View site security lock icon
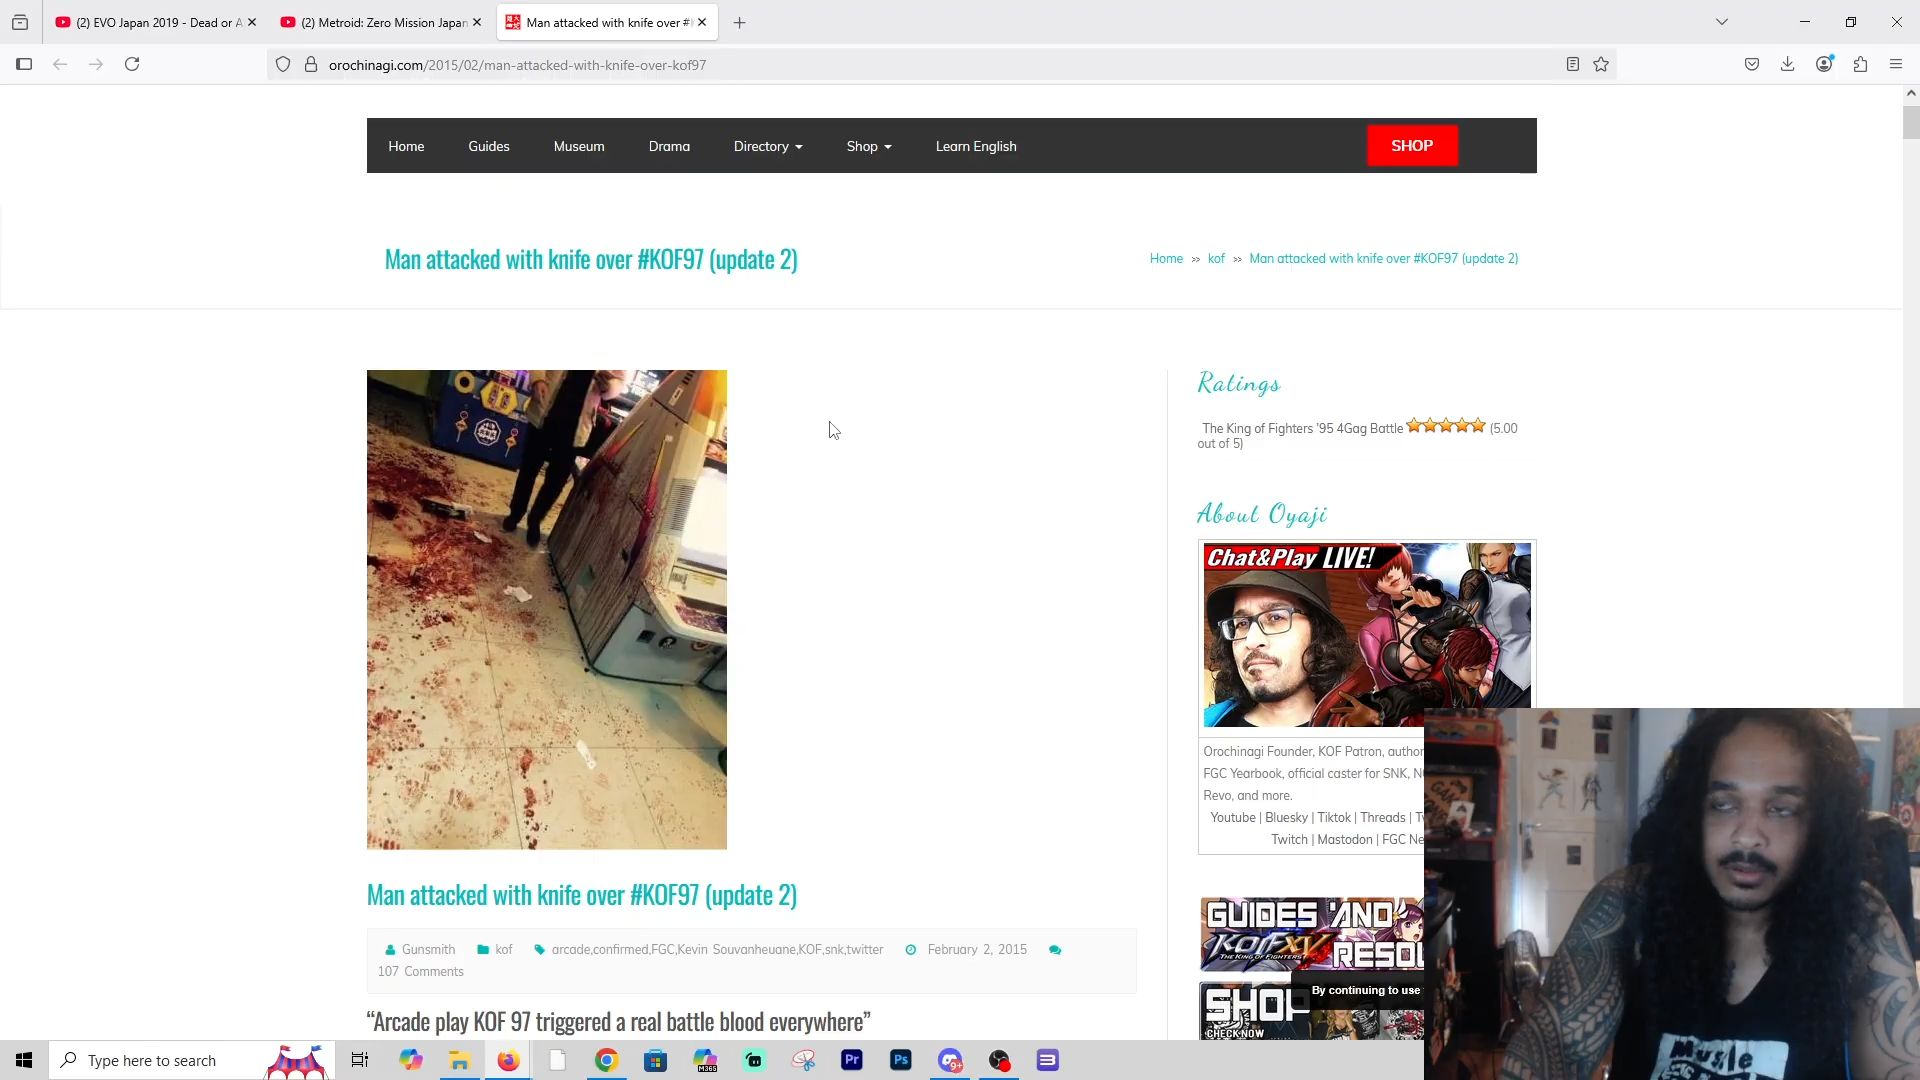This screenshot has height=1080, width=1920. 311,64
